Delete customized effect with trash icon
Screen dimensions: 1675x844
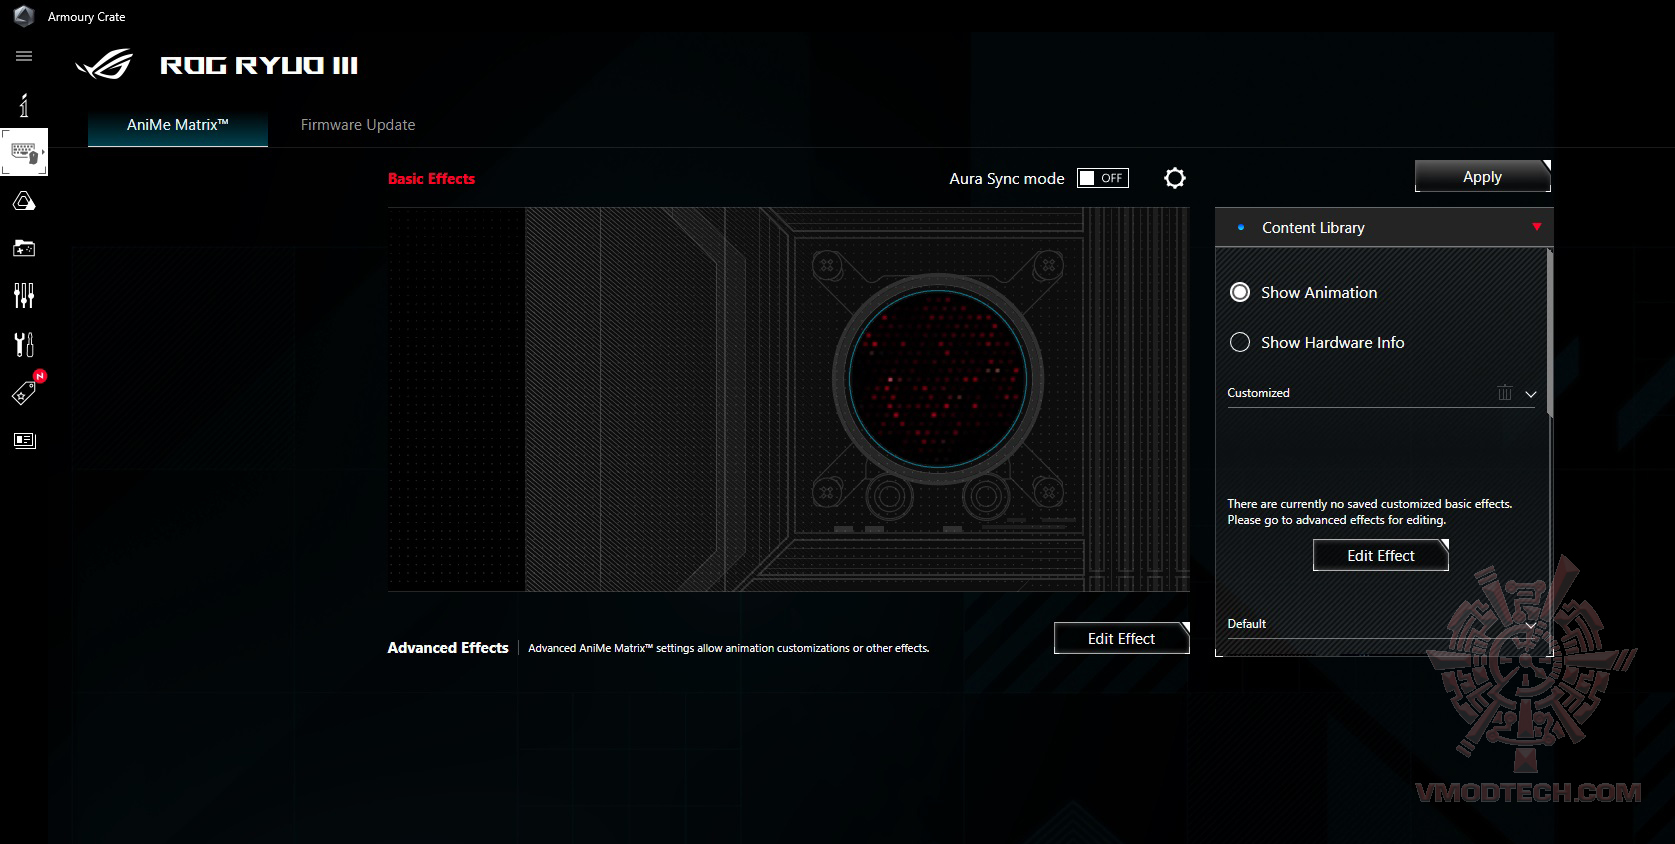1505,393
